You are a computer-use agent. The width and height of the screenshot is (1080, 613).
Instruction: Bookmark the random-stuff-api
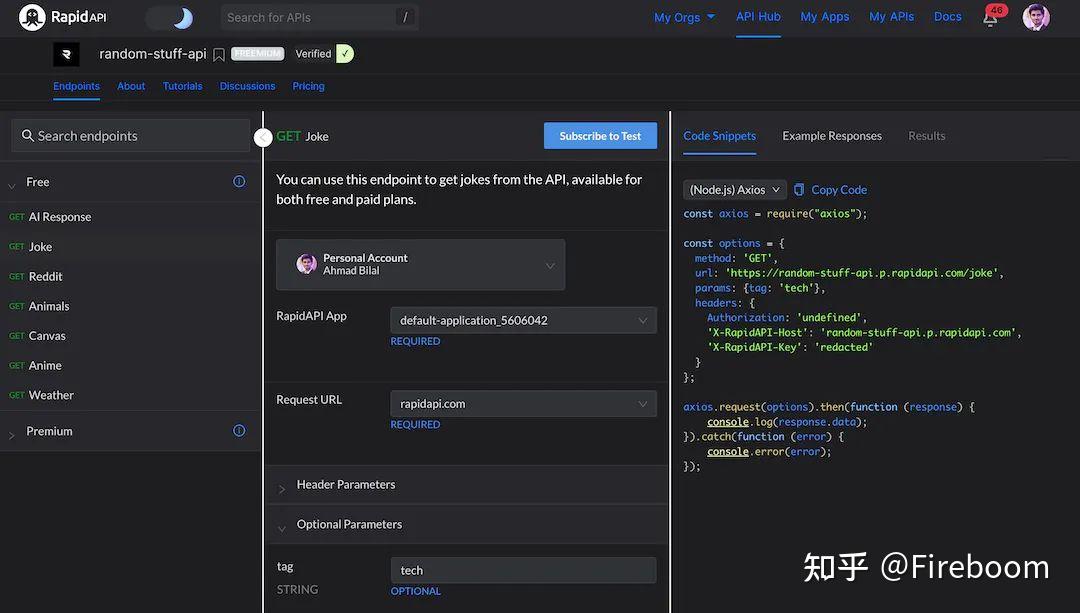[218, 54]
